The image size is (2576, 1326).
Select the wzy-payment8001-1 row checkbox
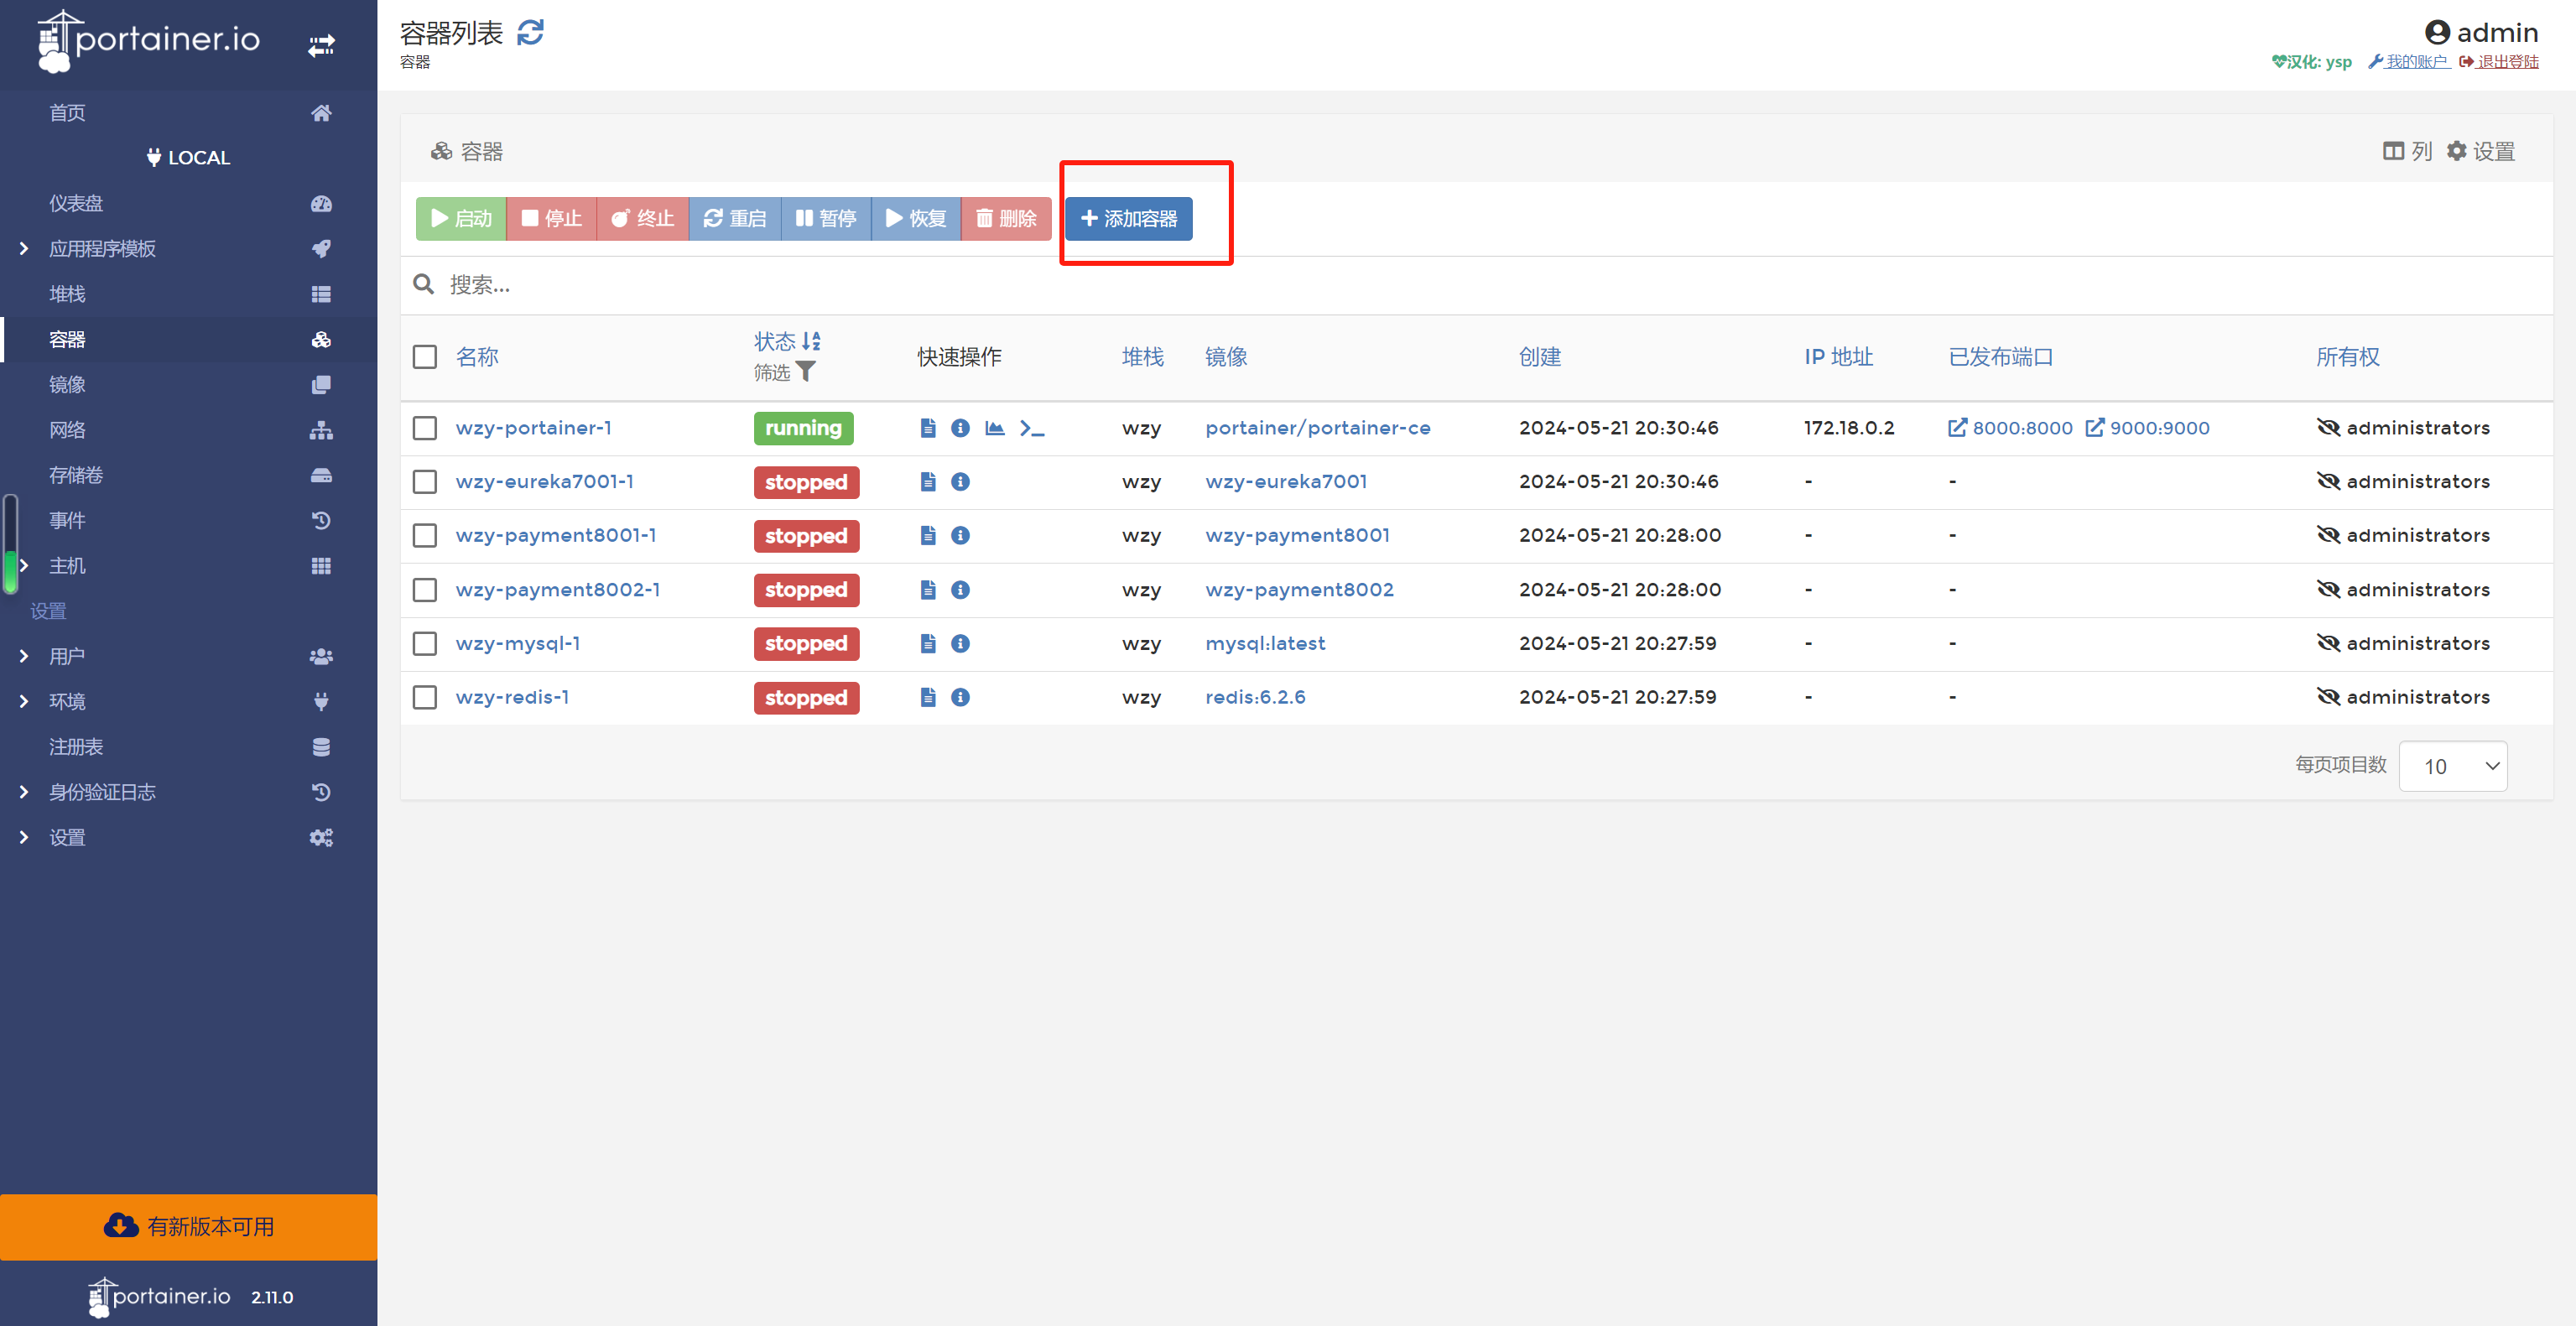[x=425, y=536]
